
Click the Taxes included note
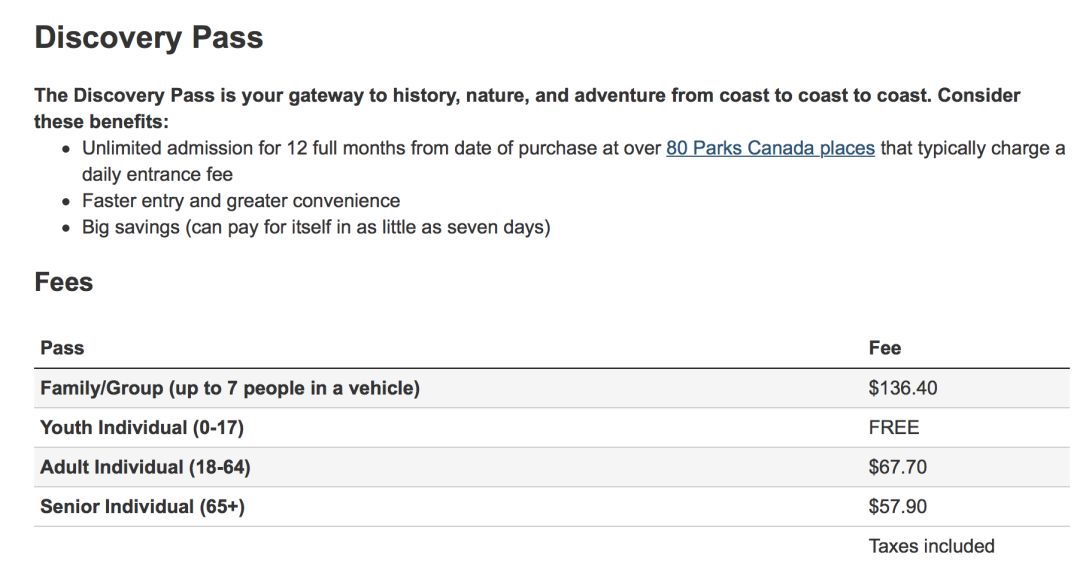pyautogui.click(x=931, y=546)
